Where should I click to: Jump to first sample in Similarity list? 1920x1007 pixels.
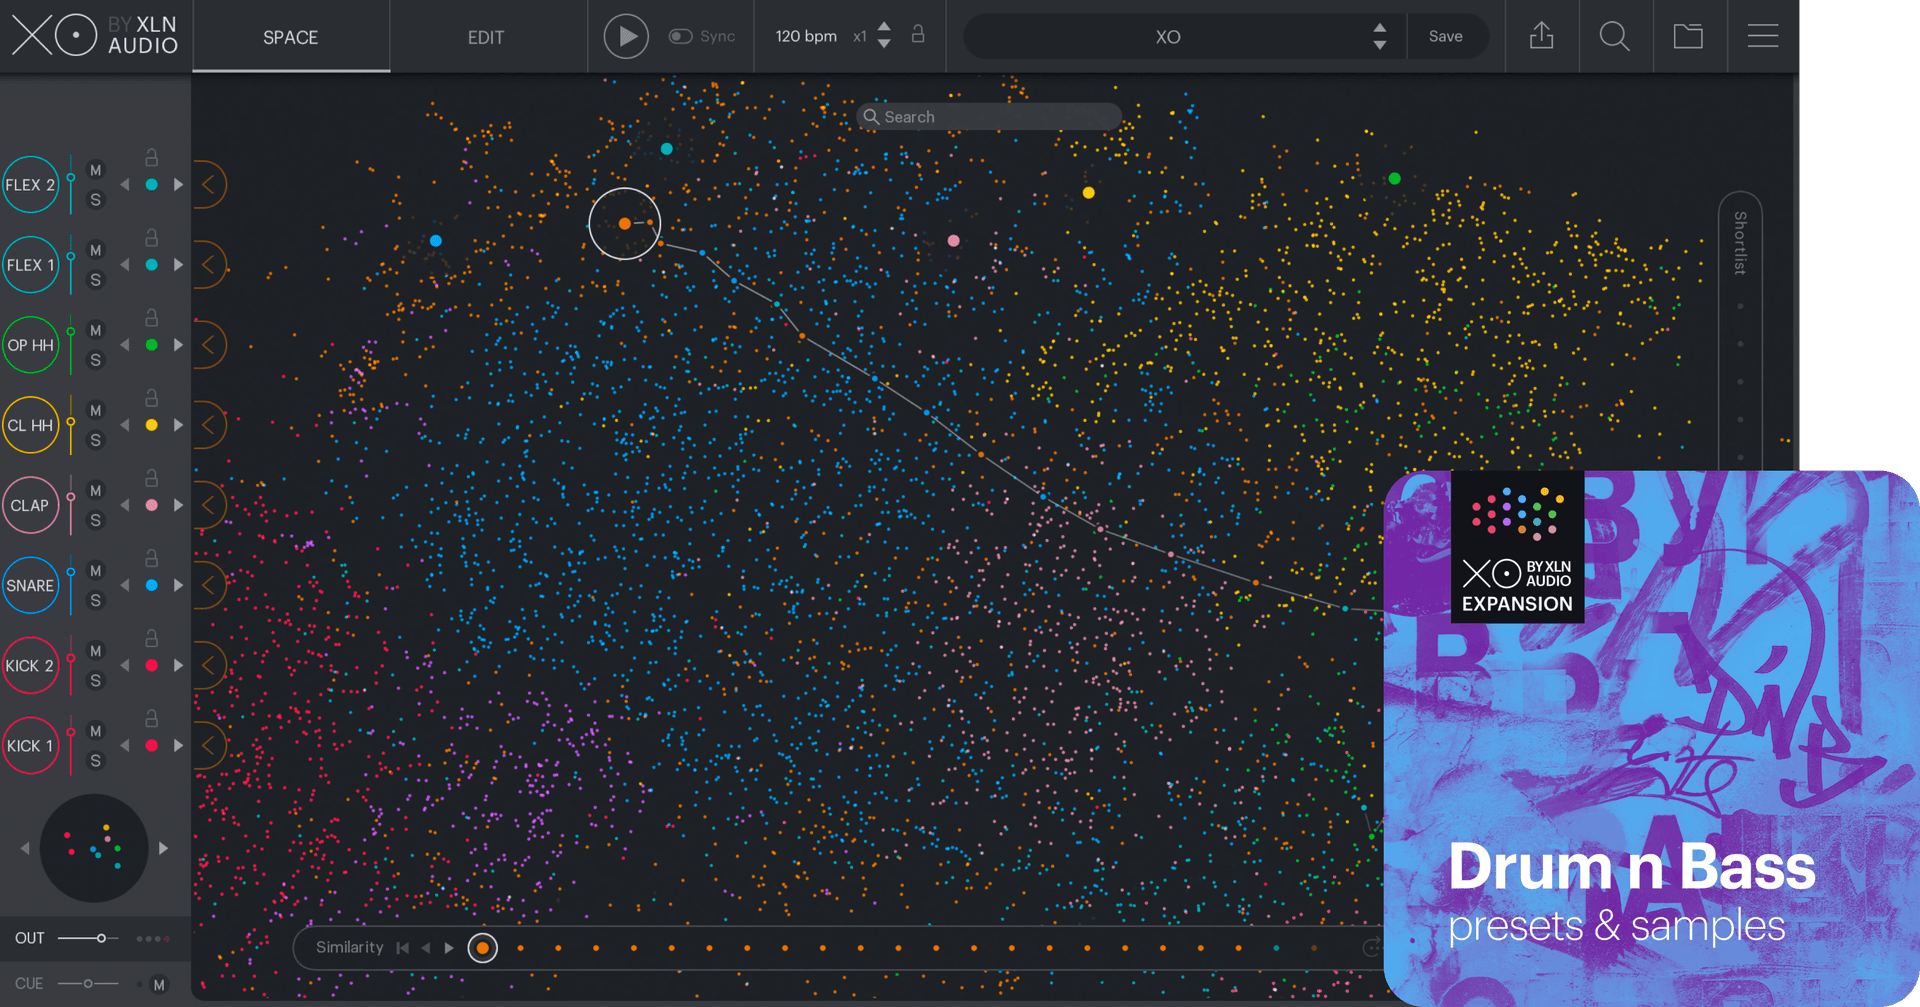402,948
